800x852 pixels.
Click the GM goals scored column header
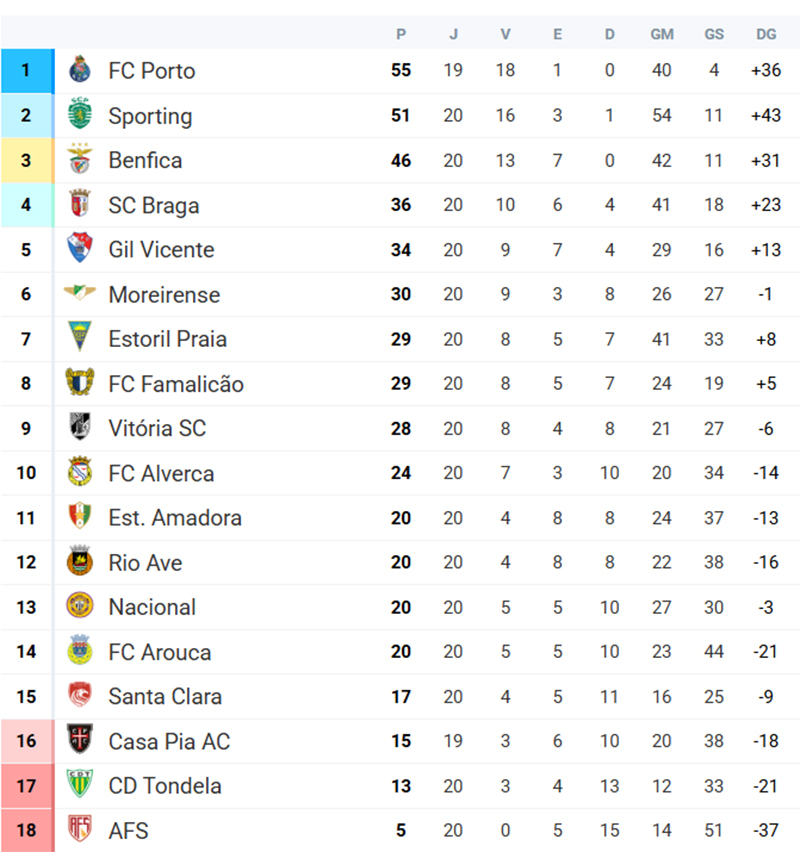click(662, 34)
